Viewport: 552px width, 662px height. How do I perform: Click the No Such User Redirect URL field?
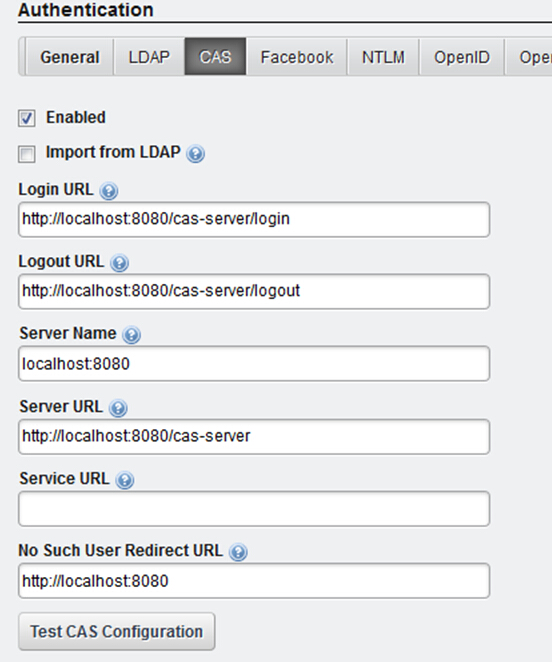pyautogui.click(x=254, y=581)
